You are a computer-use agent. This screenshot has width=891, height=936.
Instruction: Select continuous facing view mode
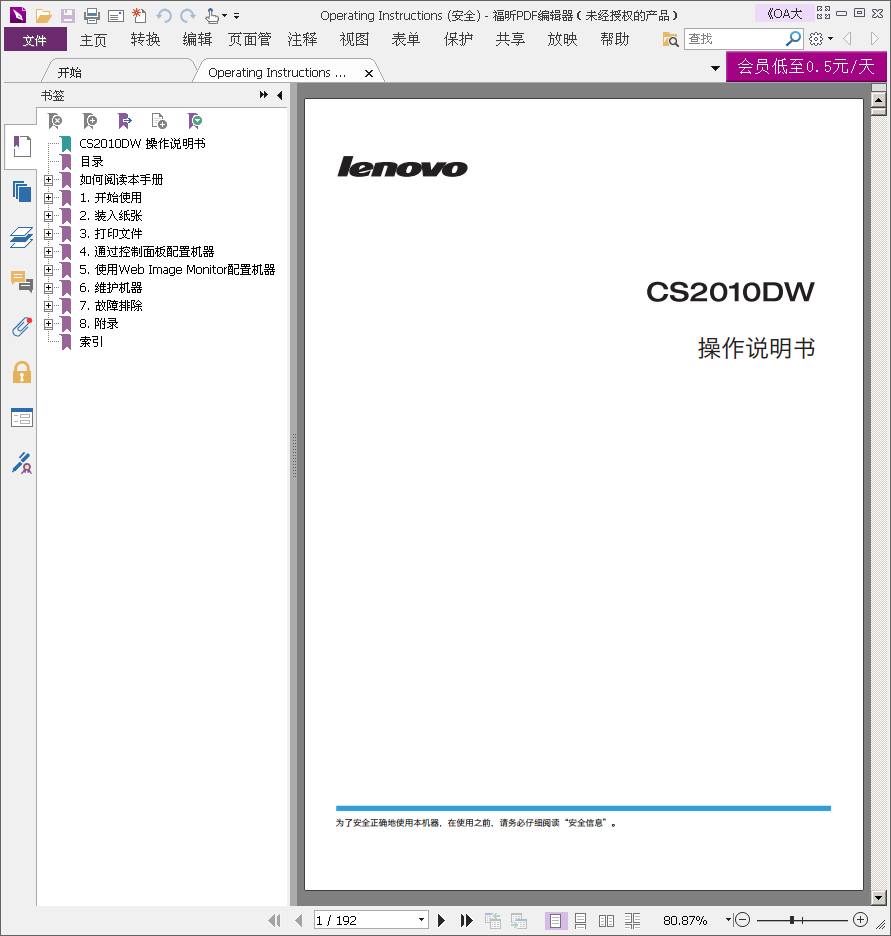tap(633, 920)
